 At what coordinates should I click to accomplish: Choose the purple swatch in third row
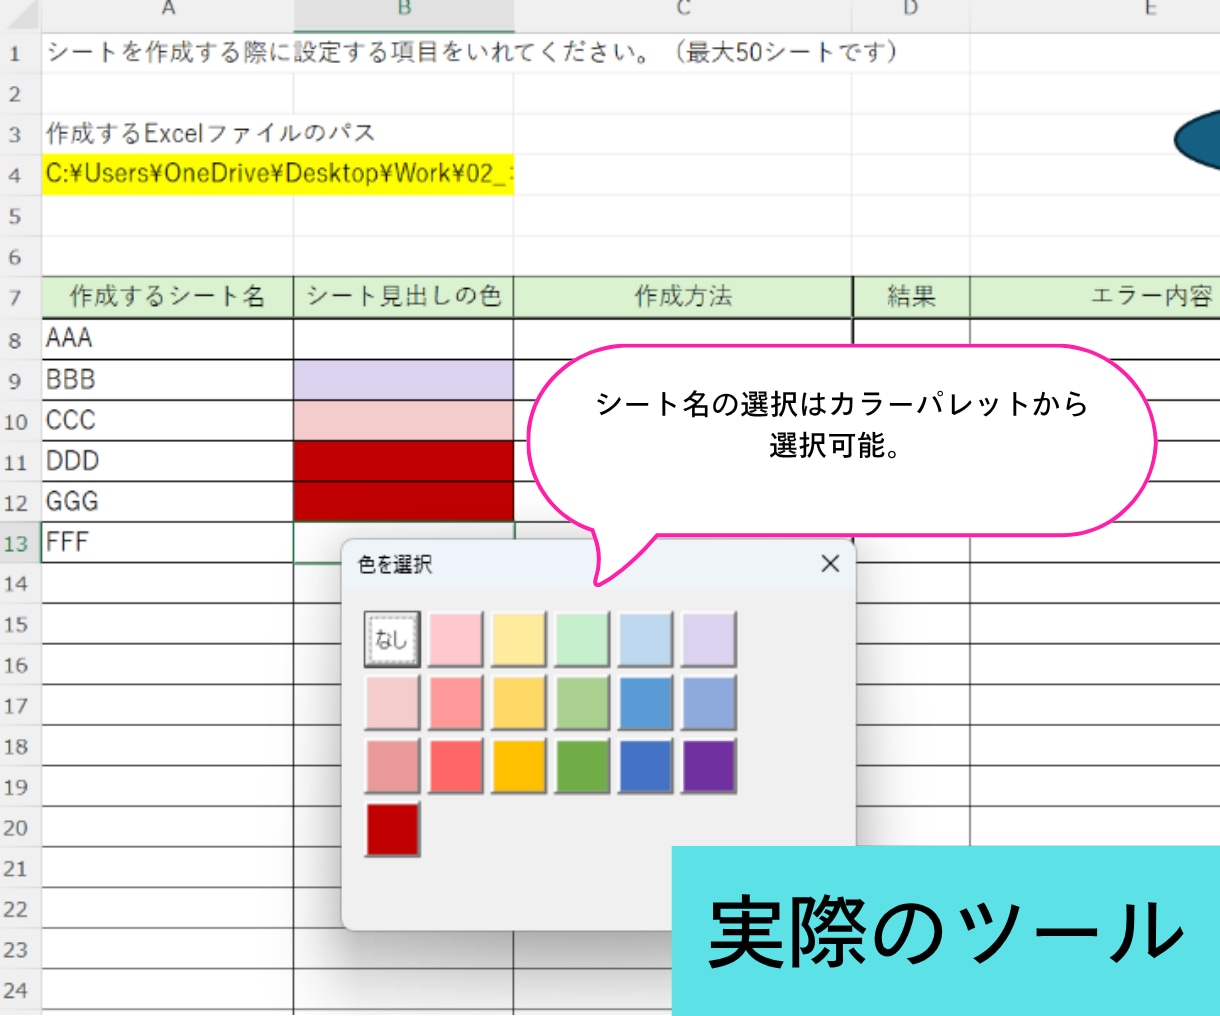pyautogui.click(x=709, y=766)
